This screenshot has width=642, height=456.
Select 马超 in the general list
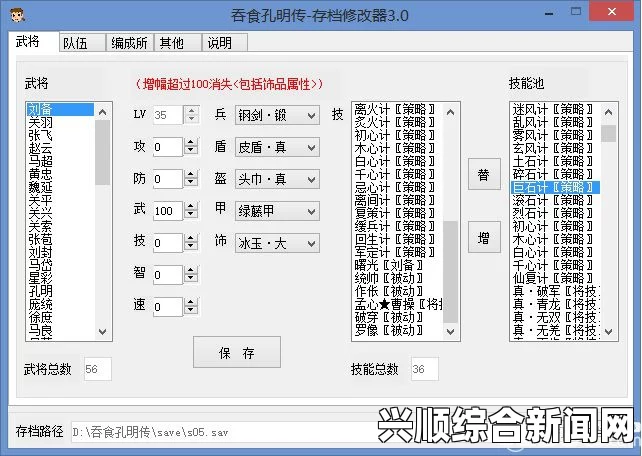point(61,161)
